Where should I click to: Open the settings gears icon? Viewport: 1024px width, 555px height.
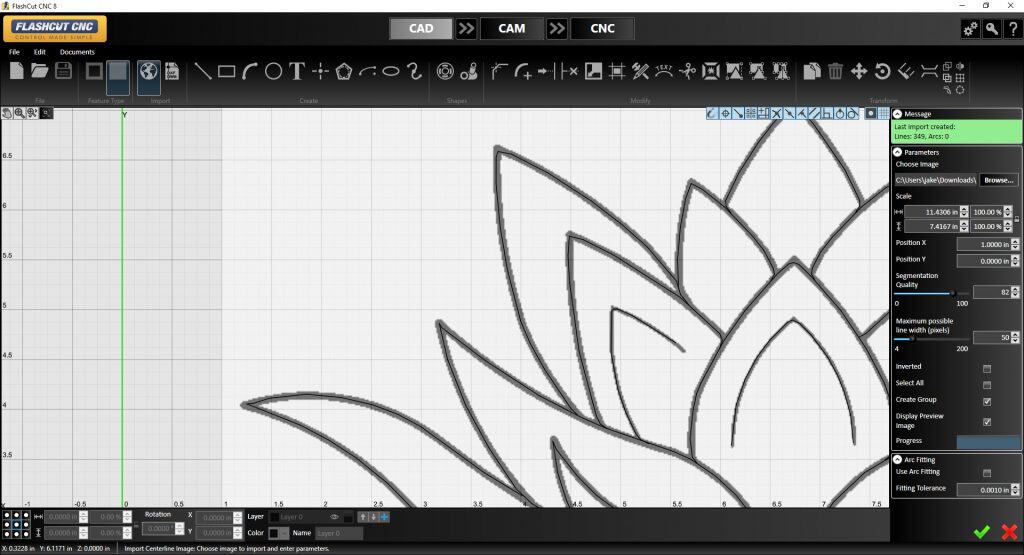coord(969,29)
